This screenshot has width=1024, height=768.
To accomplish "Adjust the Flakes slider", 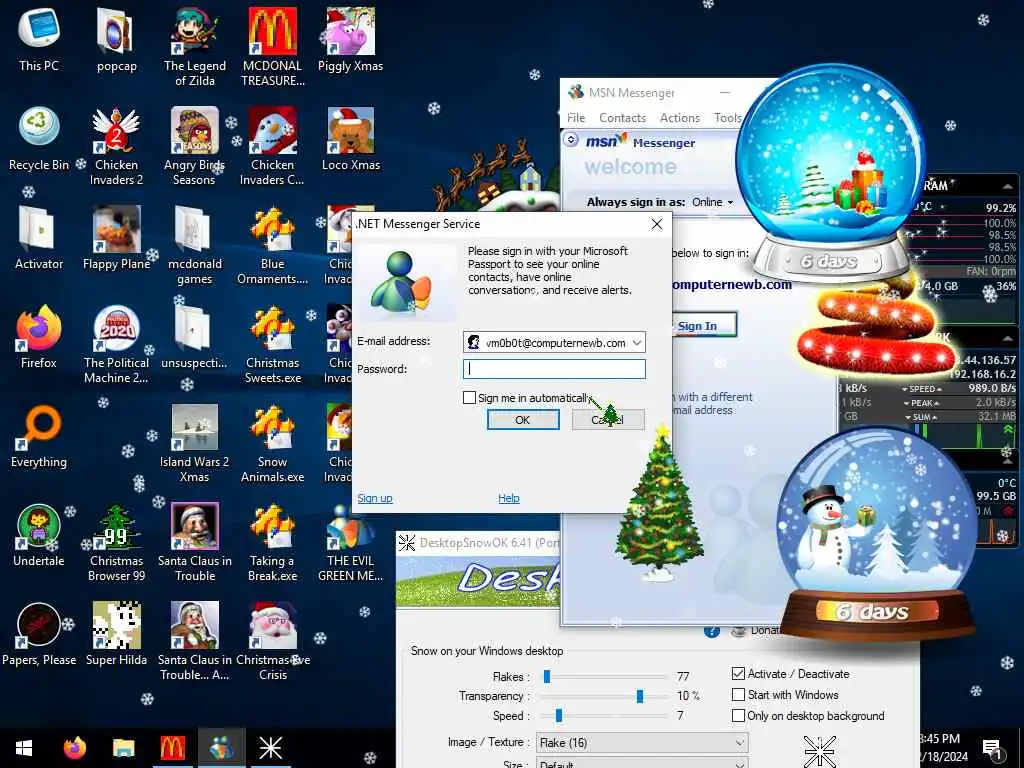I will (547, 677).
